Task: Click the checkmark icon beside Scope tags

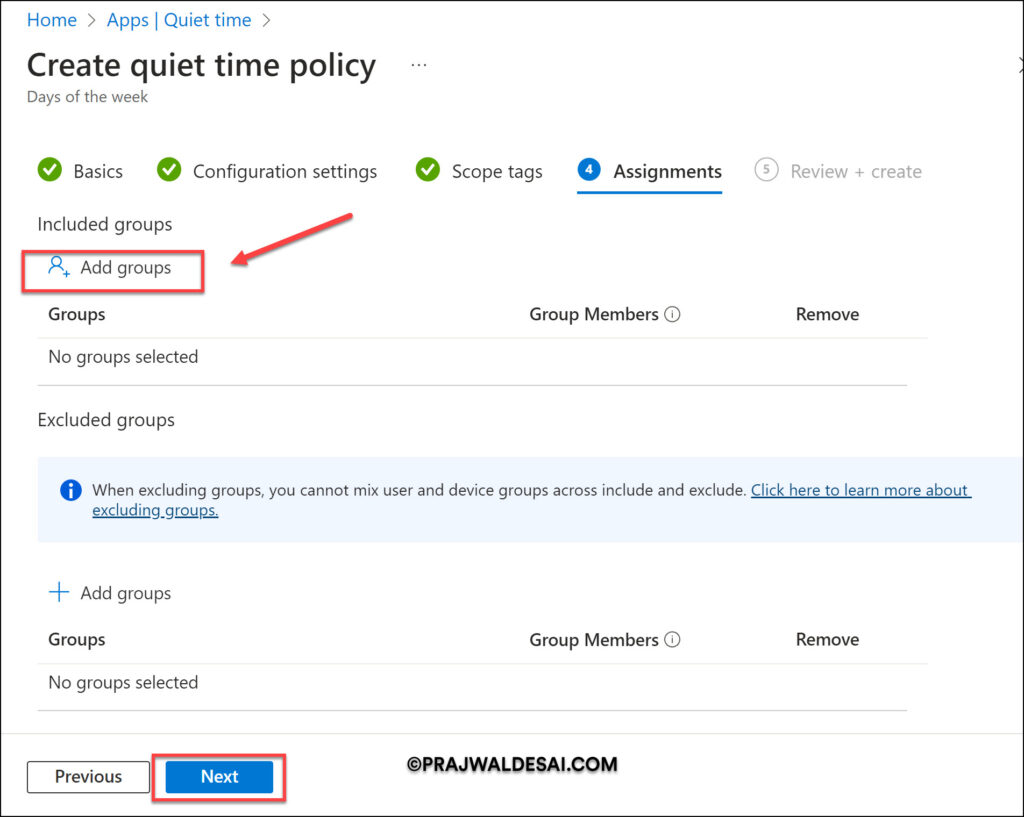Action: click(428, 169)
